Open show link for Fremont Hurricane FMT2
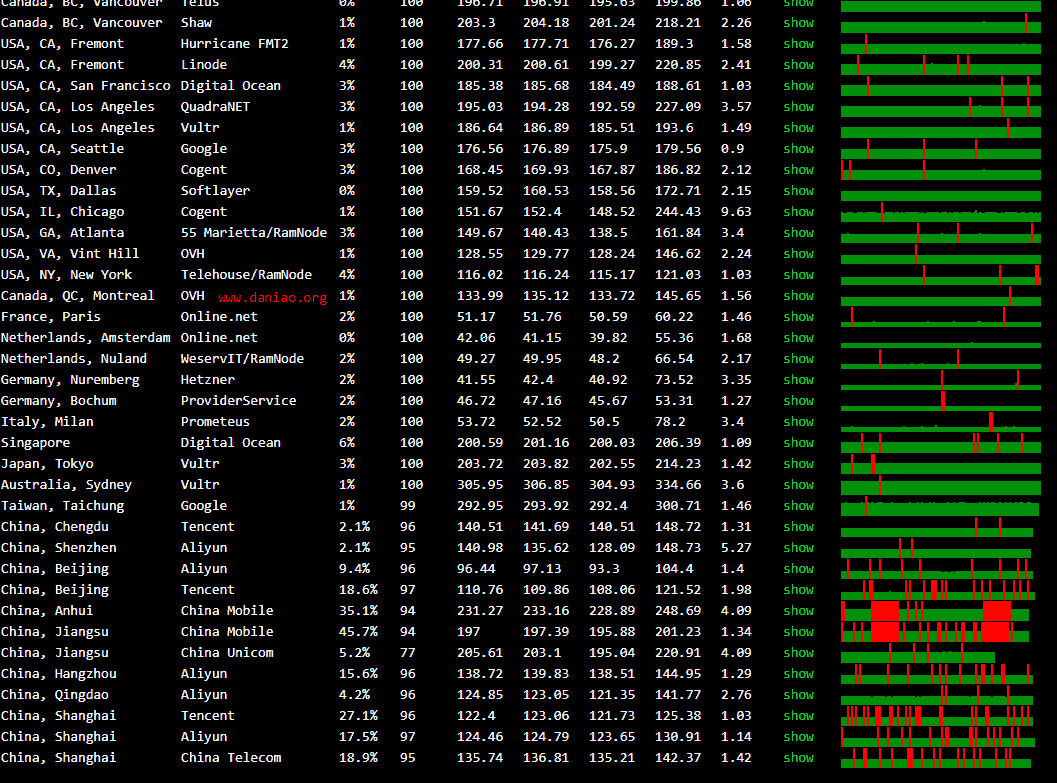The image size is (1057, 783). tap(799, 44)
